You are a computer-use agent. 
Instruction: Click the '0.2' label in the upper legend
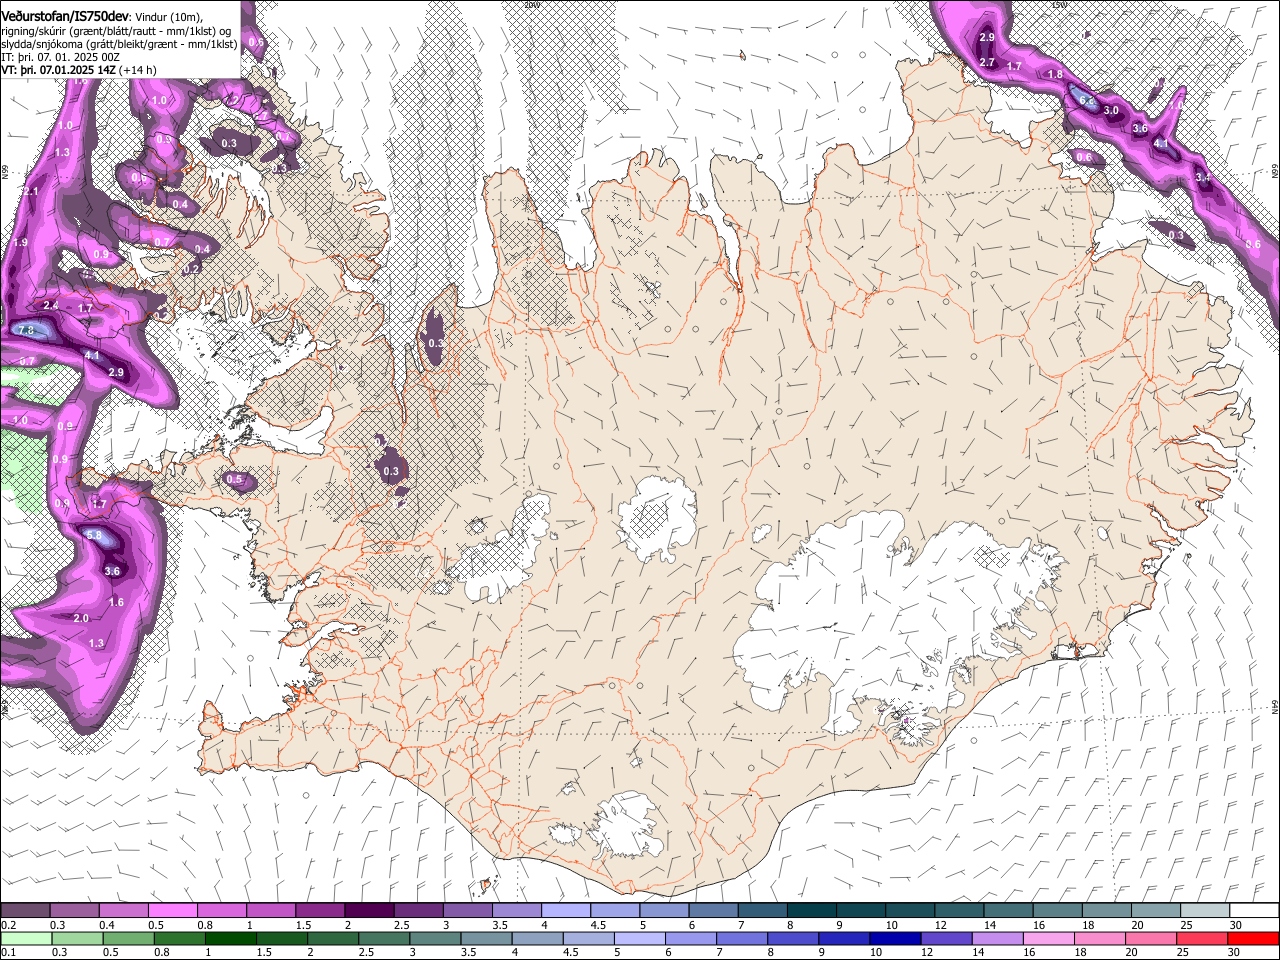coord(8,925)
